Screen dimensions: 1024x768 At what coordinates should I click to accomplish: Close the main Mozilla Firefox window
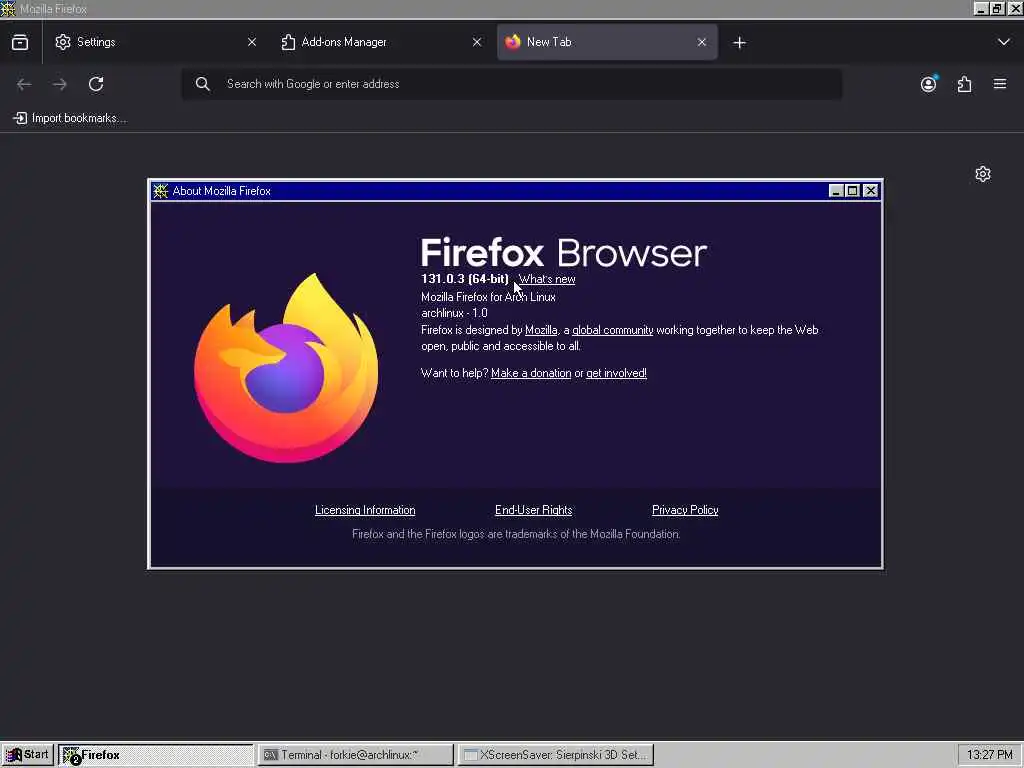click(1015, 8)
